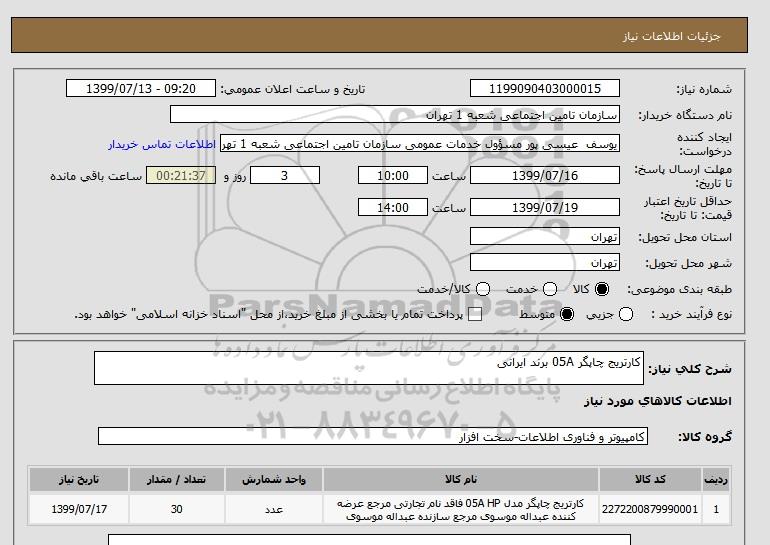Tick the Islamic treasury payment checkbox

click(475, 315)
